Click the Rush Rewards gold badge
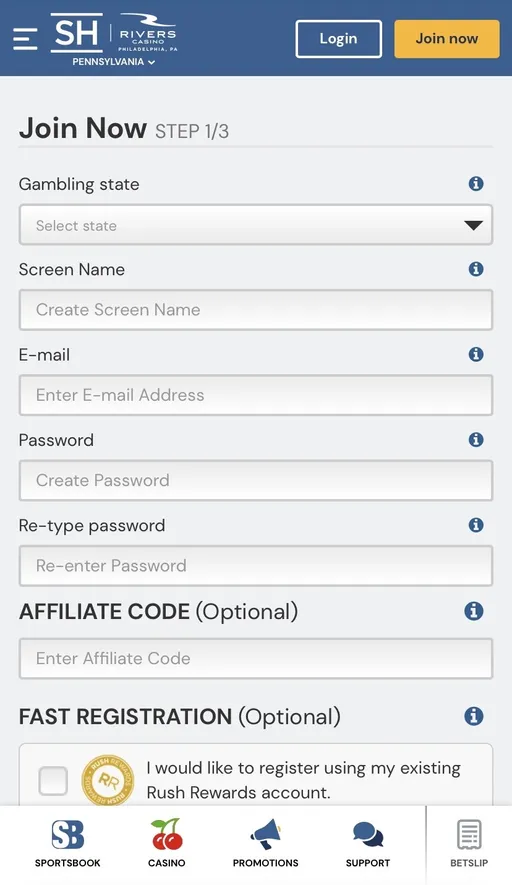 108,781
